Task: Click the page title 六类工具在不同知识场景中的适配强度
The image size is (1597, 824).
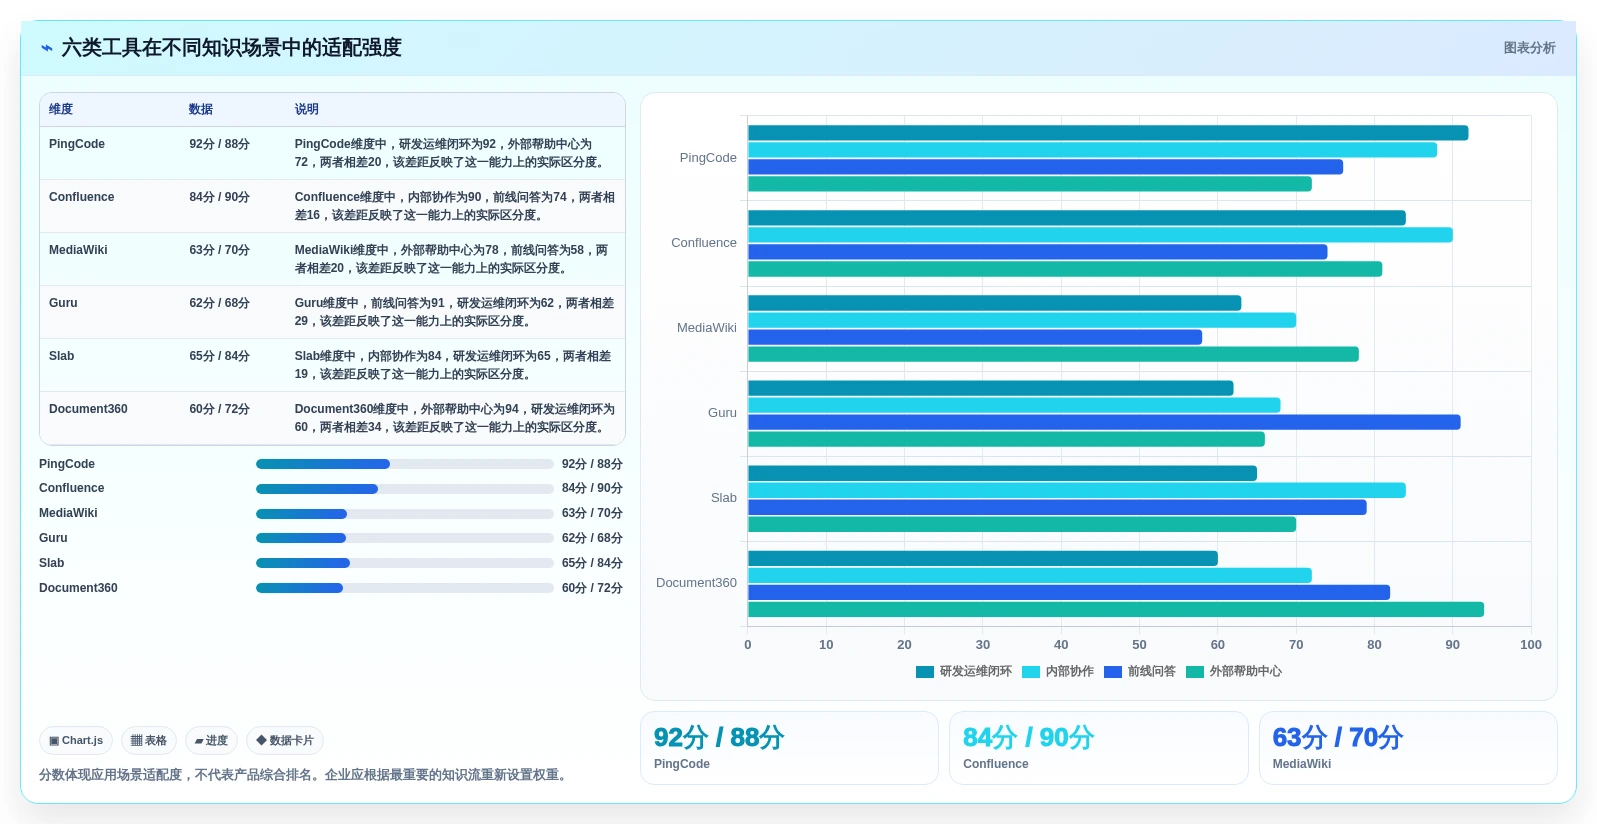Action: (x=231, y=48)
